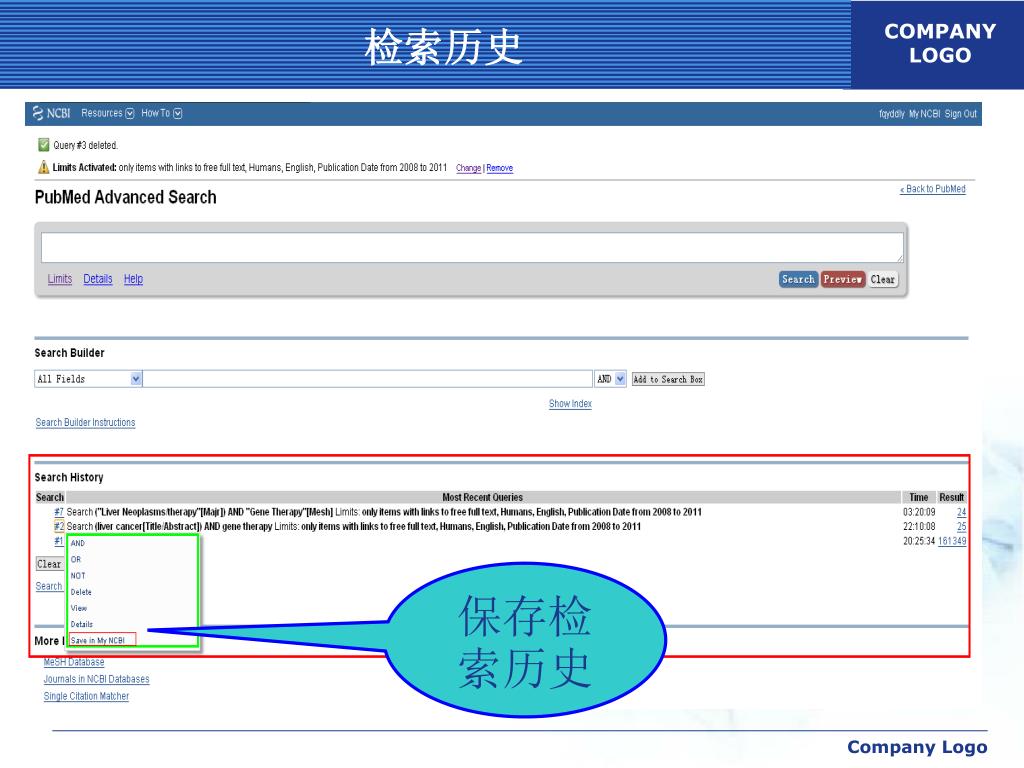The image size is (1024, 768).
Task: Click the blue Search button
Action: click(x=798, y=280)
